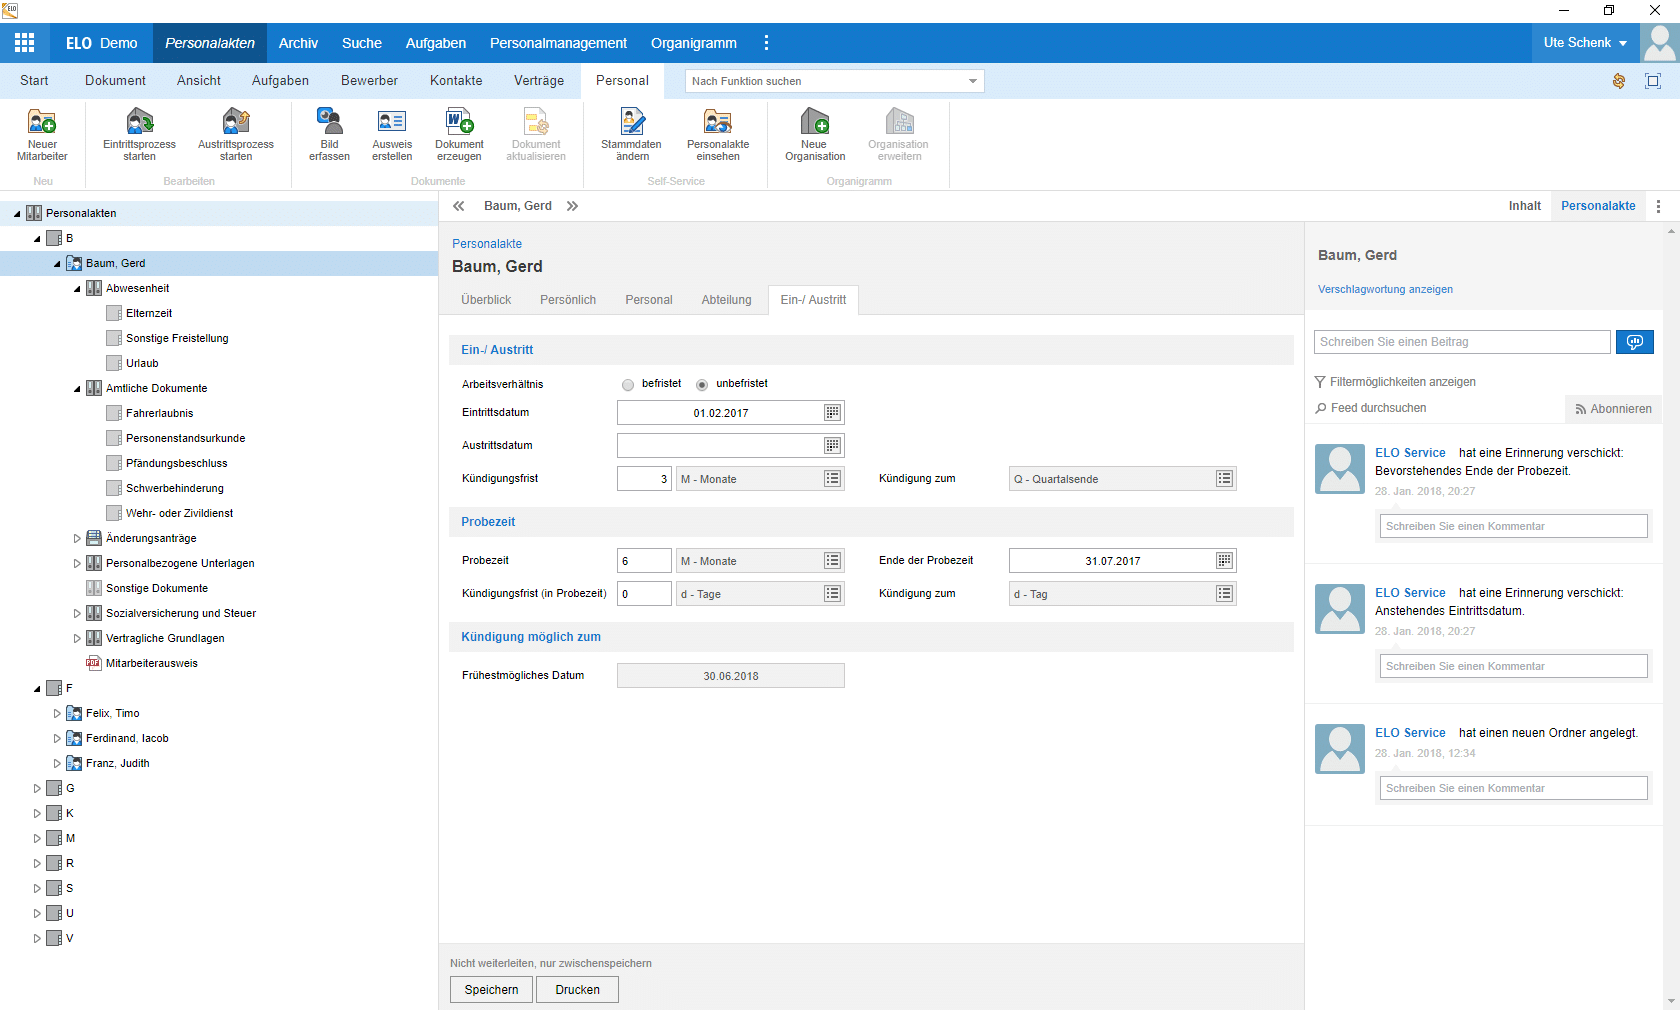Open the Filtermöglichkeiten anzeigen filter
1680x1010 pixels.
point(1395,382)
